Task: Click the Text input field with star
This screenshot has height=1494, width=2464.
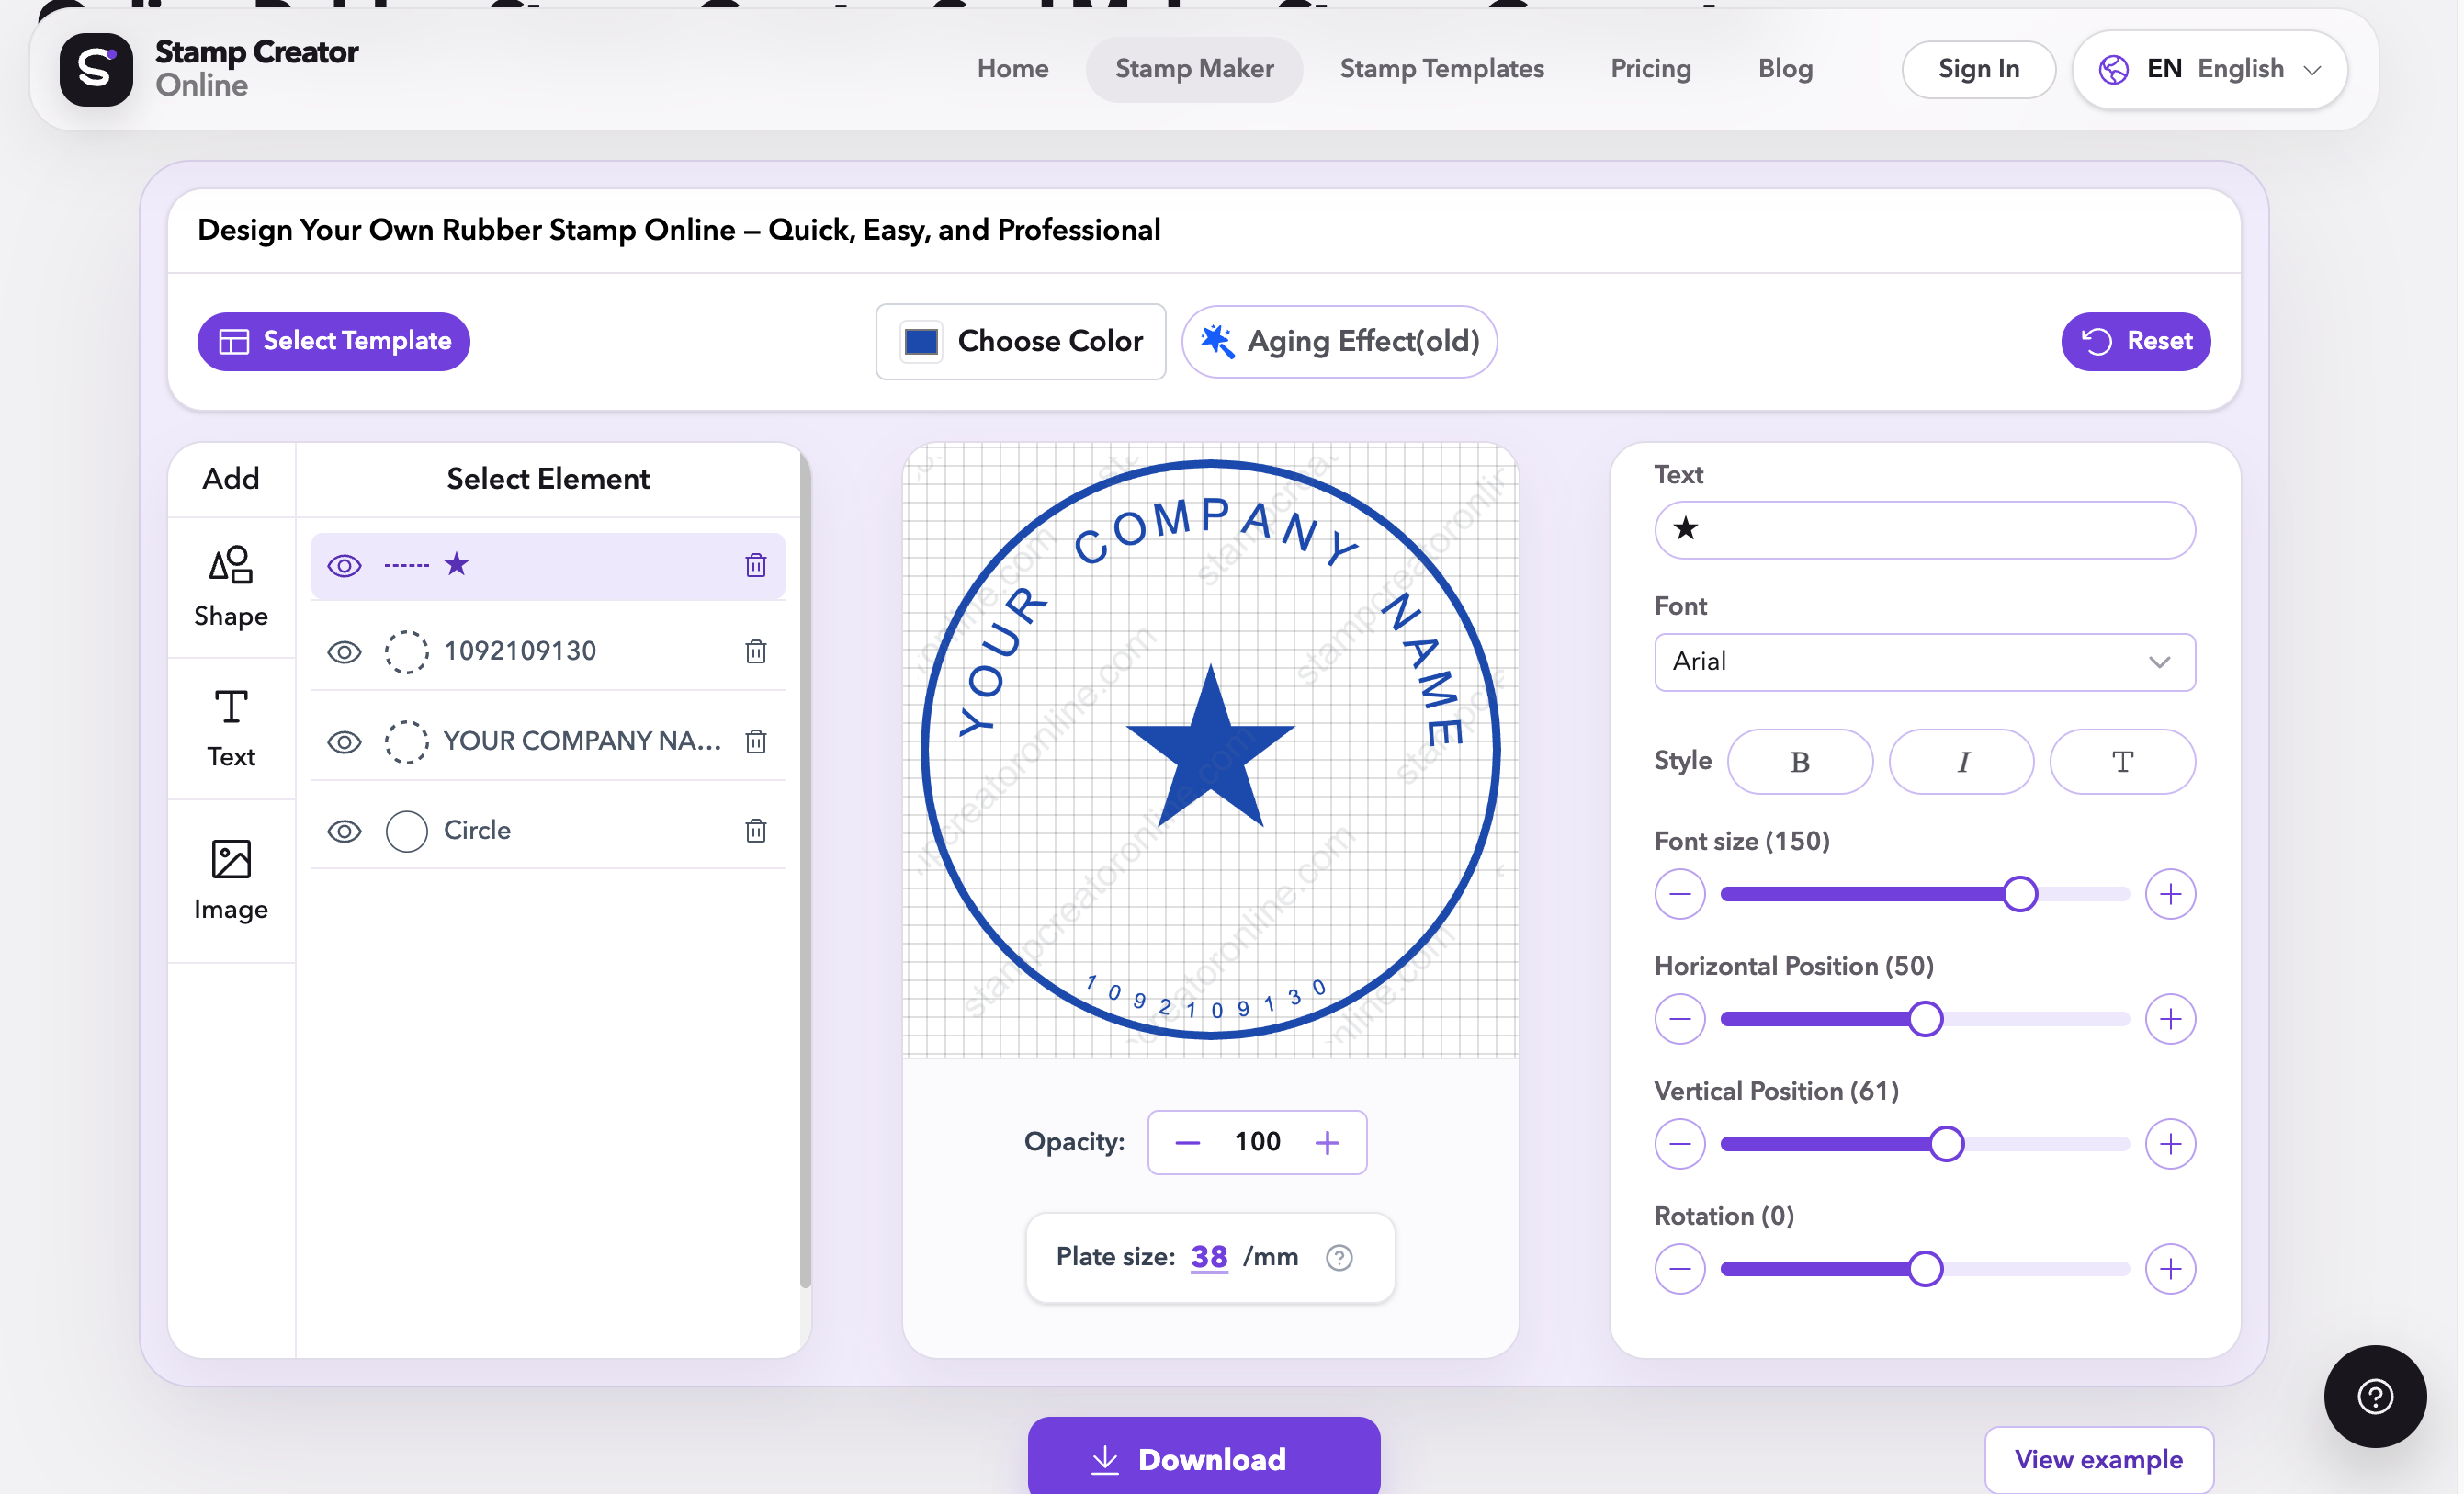Action: pyautogui.click(x=1924, y=530)
